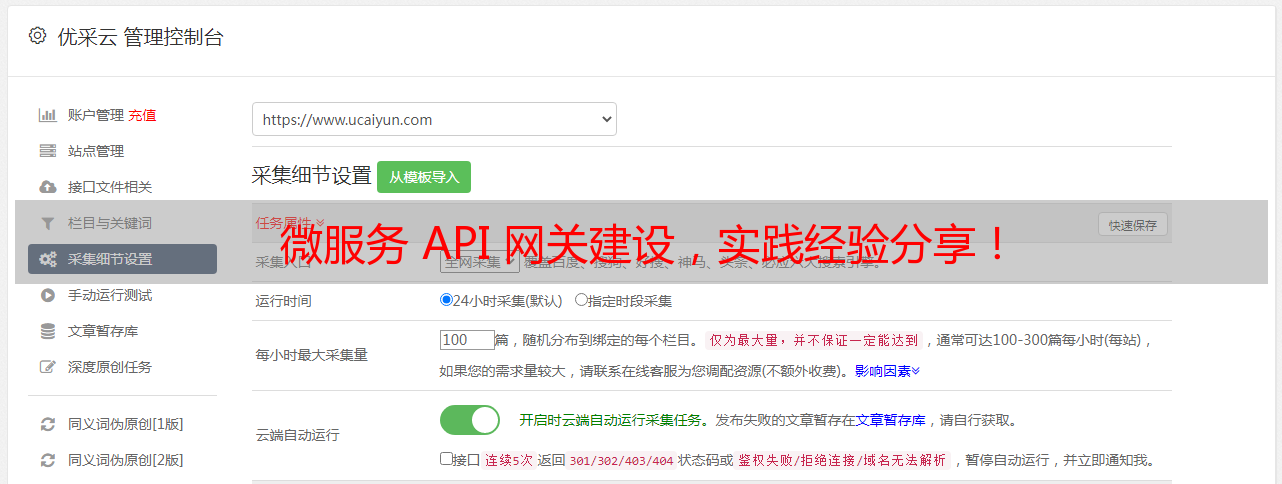Open 手动运行测试 in the sidebar
This screenshot has height=484, width=1282.
pyautogui.click(x=110, y=295)
